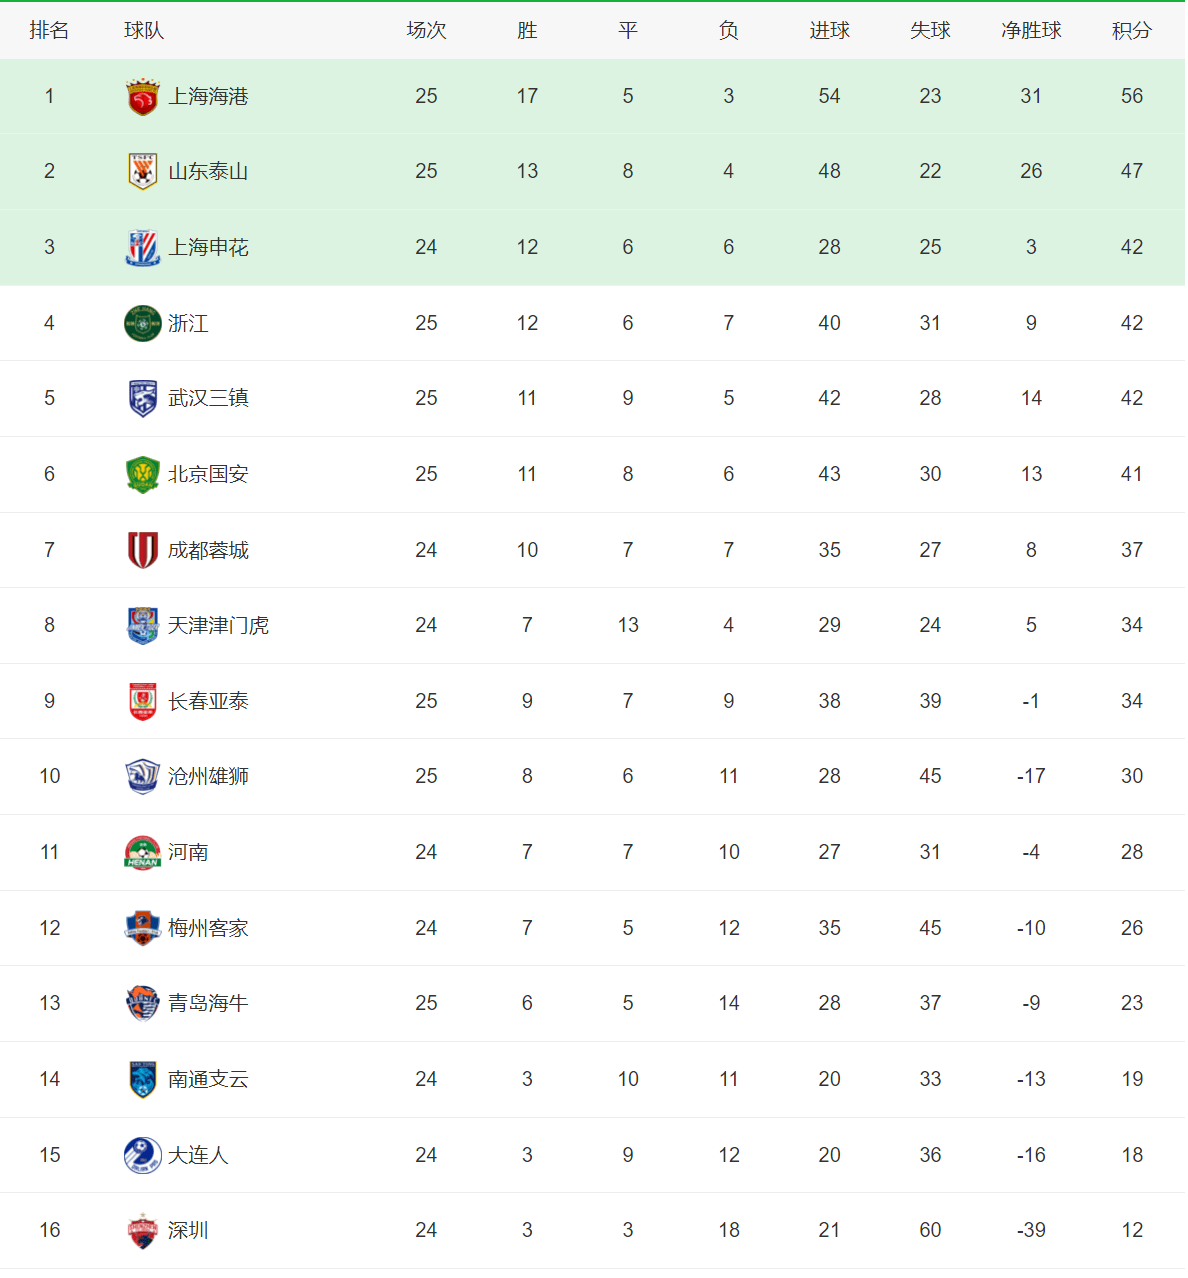This screenshot has height=1278, width=1188.
Task: Open the 沧州雄狮 team name link
Action: (208, 777)
